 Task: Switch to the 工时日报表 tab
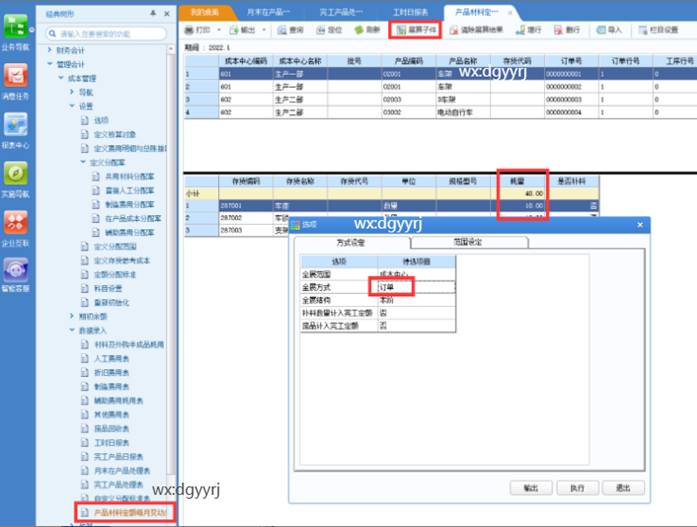pos(410,11)
